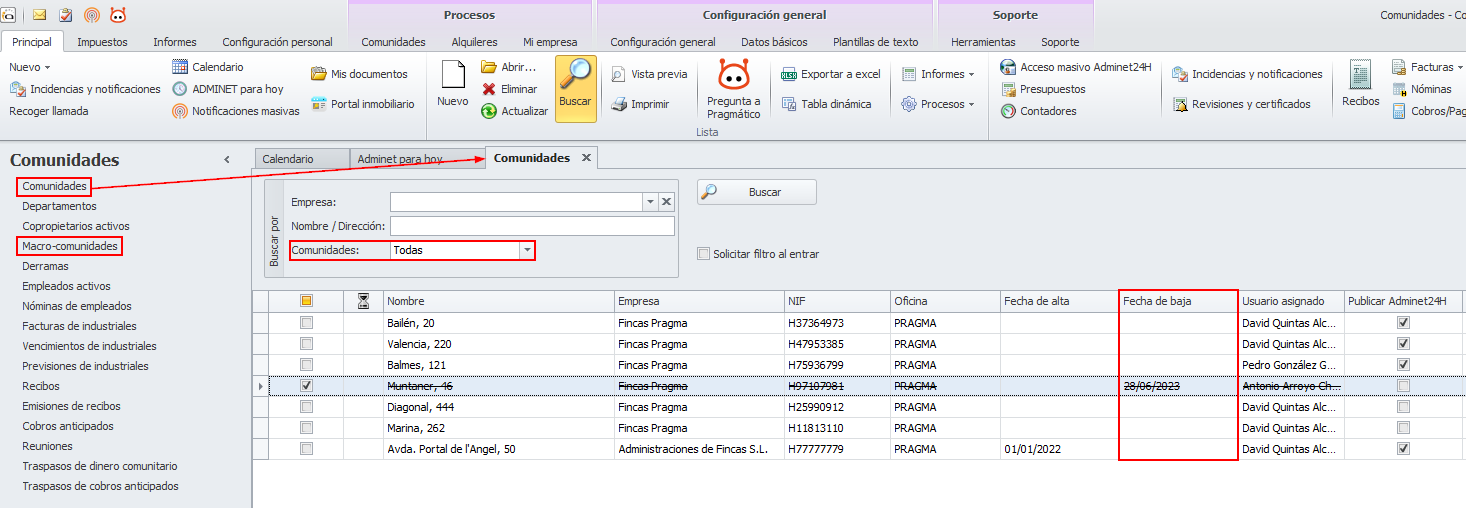The width and height of the screenshot is (1466, 508).
Task: Expand the Empresa dropdown arrow
Action: click(x=650, y=202)
